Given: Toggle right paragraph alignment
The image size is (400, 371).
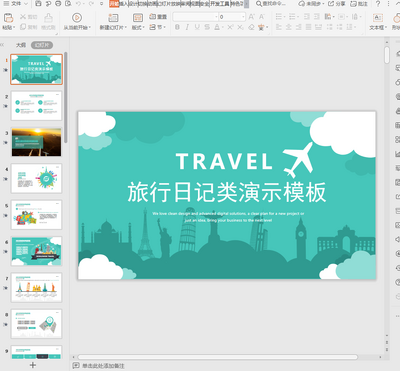Looking at the screenshot, I should [299, 27].
